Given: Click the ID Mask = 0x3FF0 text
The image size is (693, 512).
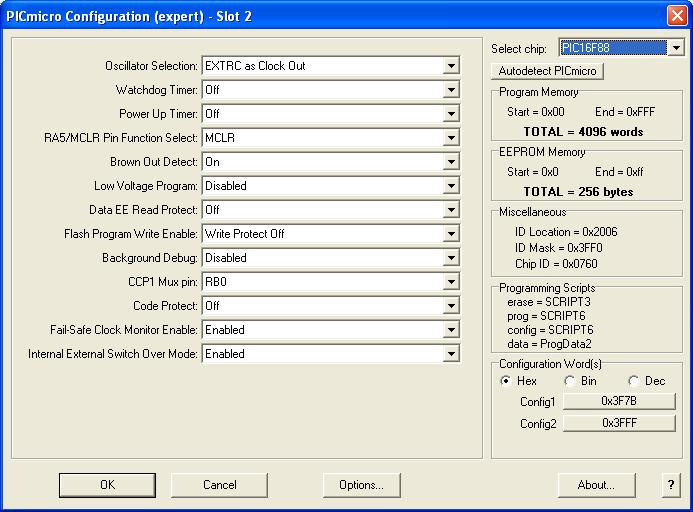Looking at the screenshot, I should [558, 248].
